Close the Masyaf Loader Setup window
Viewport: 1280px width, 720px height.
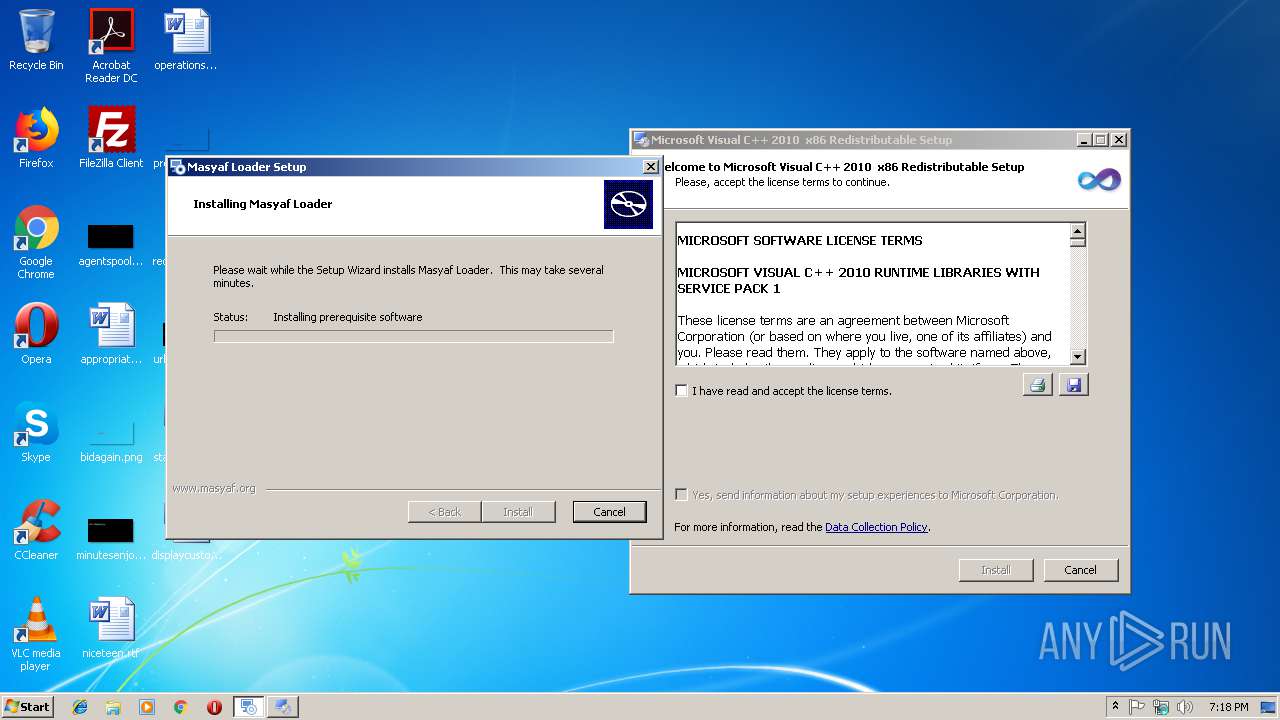click(x=650, y=167)
